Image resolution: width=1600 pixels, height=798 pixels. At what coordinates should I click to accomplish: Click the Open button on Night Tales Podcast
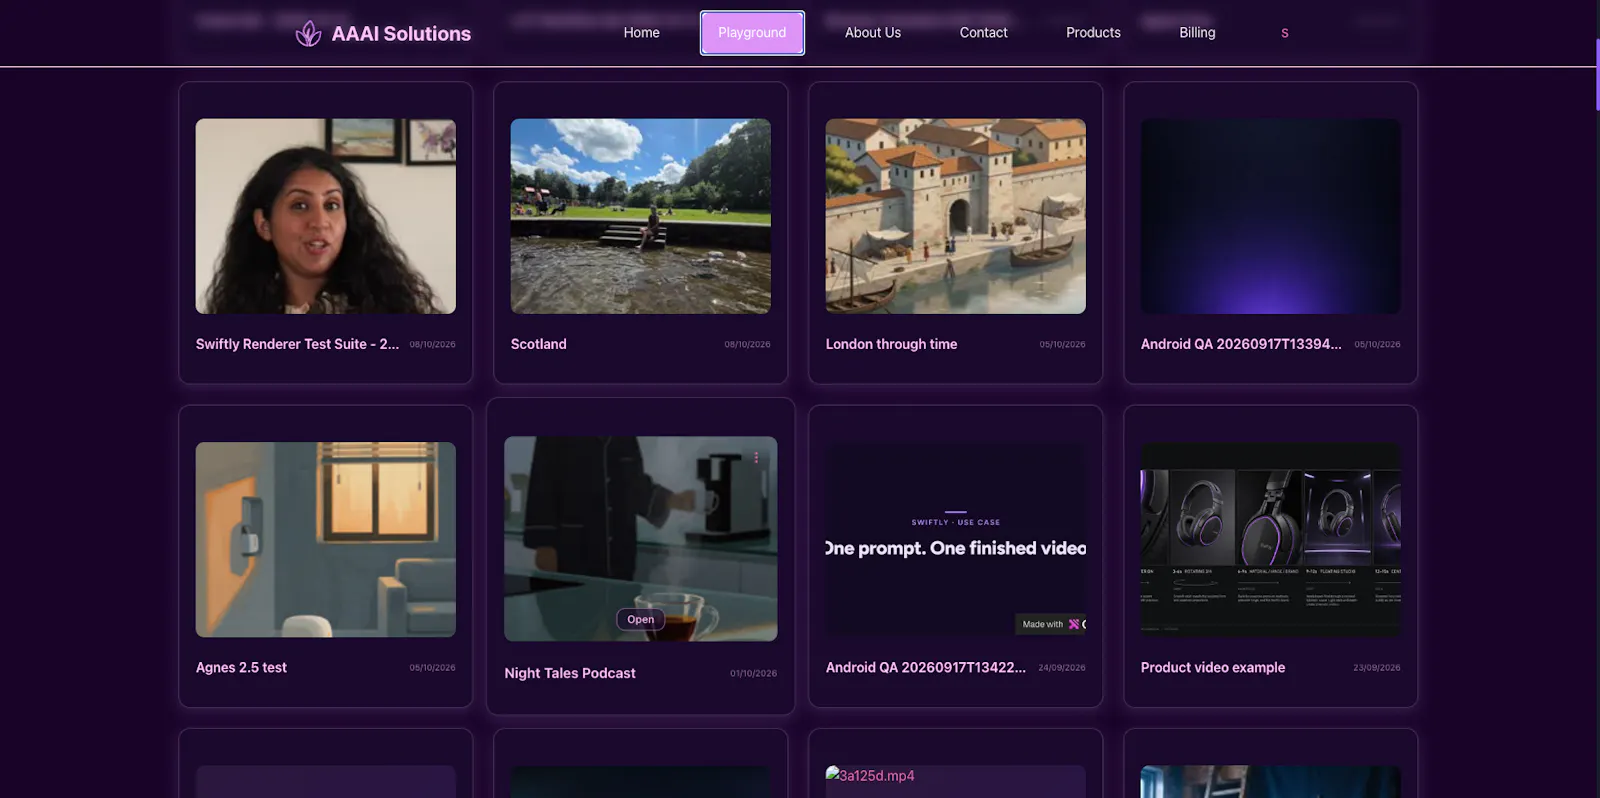click(640, 620)
